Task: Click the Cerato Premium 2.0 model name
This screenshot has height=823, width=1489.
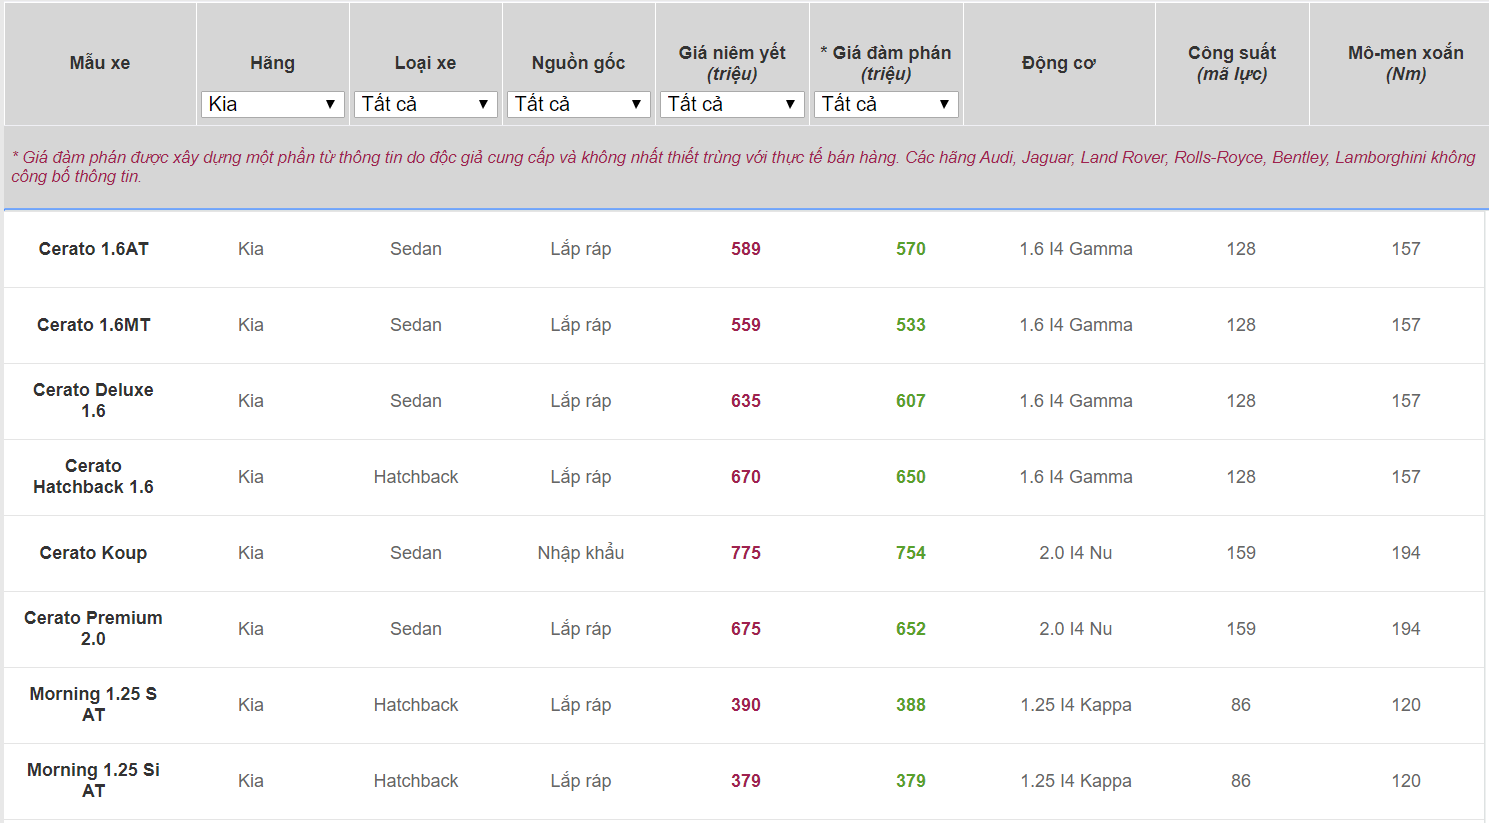Action: pos(93,628)
